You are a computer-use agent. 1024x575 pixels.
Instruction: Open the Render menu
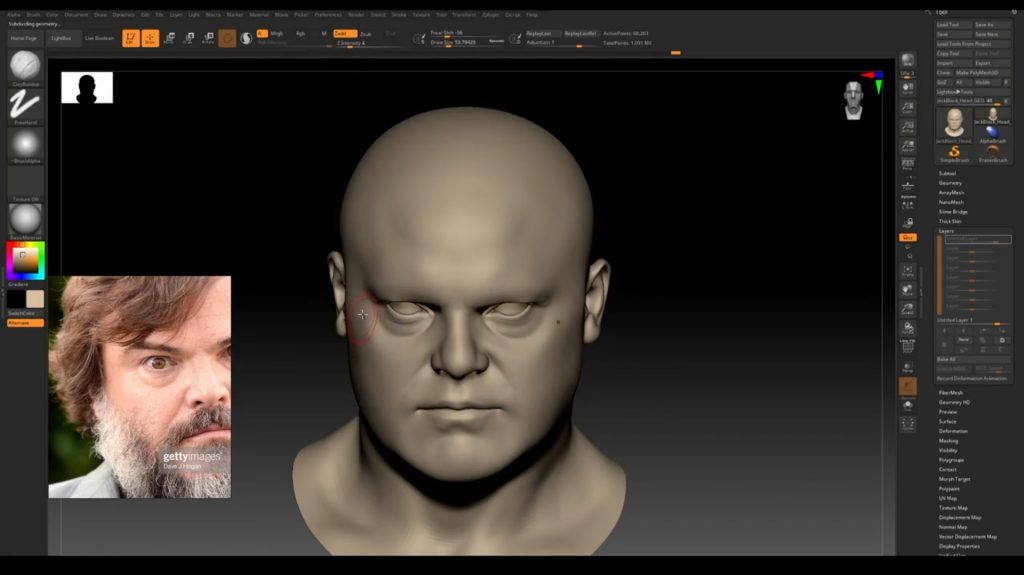pyautogui.click(x=356, y=14)
